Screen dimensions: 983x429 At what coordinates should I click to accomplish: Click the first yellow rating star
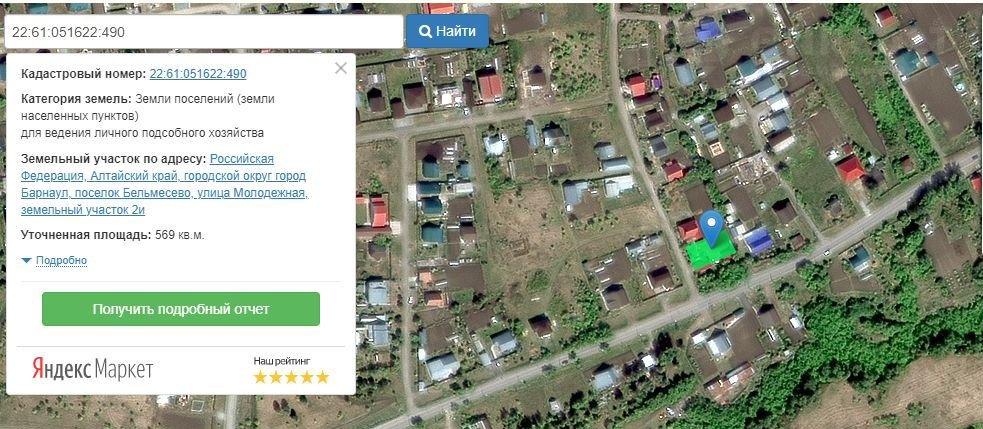pyautogui.click(x=260, y=377)
